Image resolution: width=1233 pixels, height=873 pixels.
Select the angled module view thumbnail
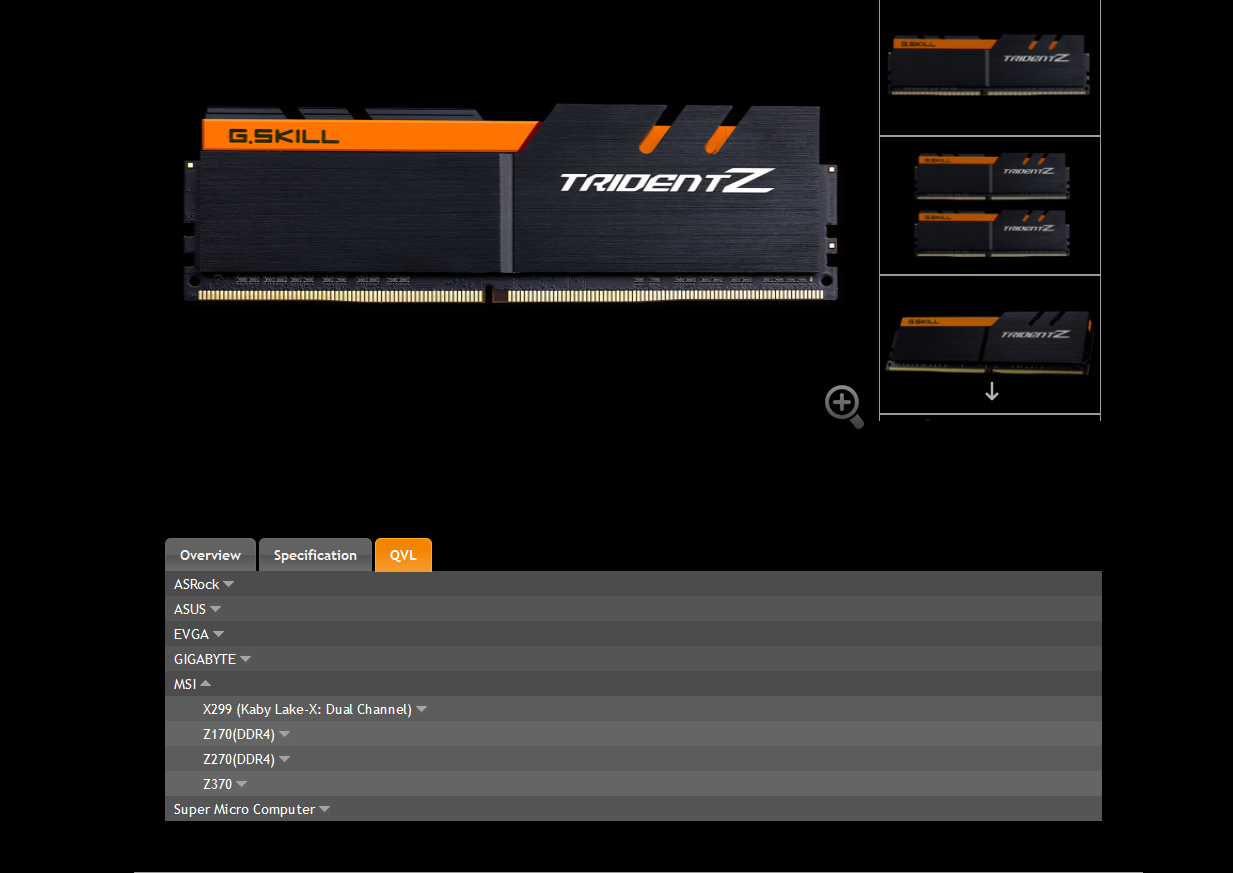click(x=990, y=344)
